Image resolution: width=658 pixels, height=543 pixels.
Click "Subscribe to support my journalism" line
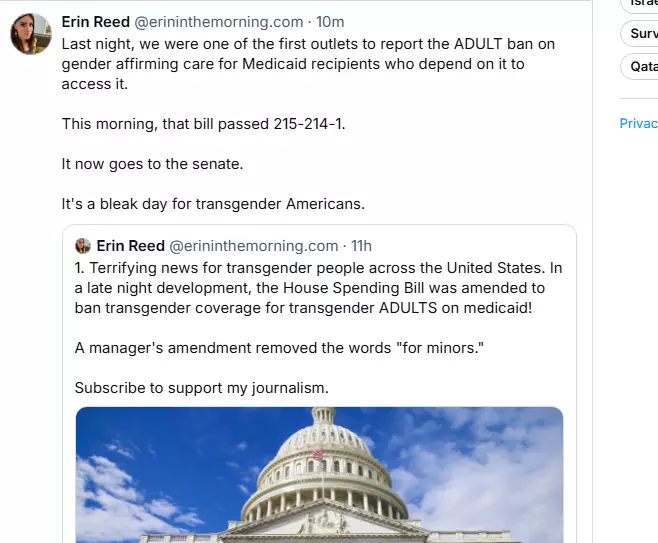point(201,388)
